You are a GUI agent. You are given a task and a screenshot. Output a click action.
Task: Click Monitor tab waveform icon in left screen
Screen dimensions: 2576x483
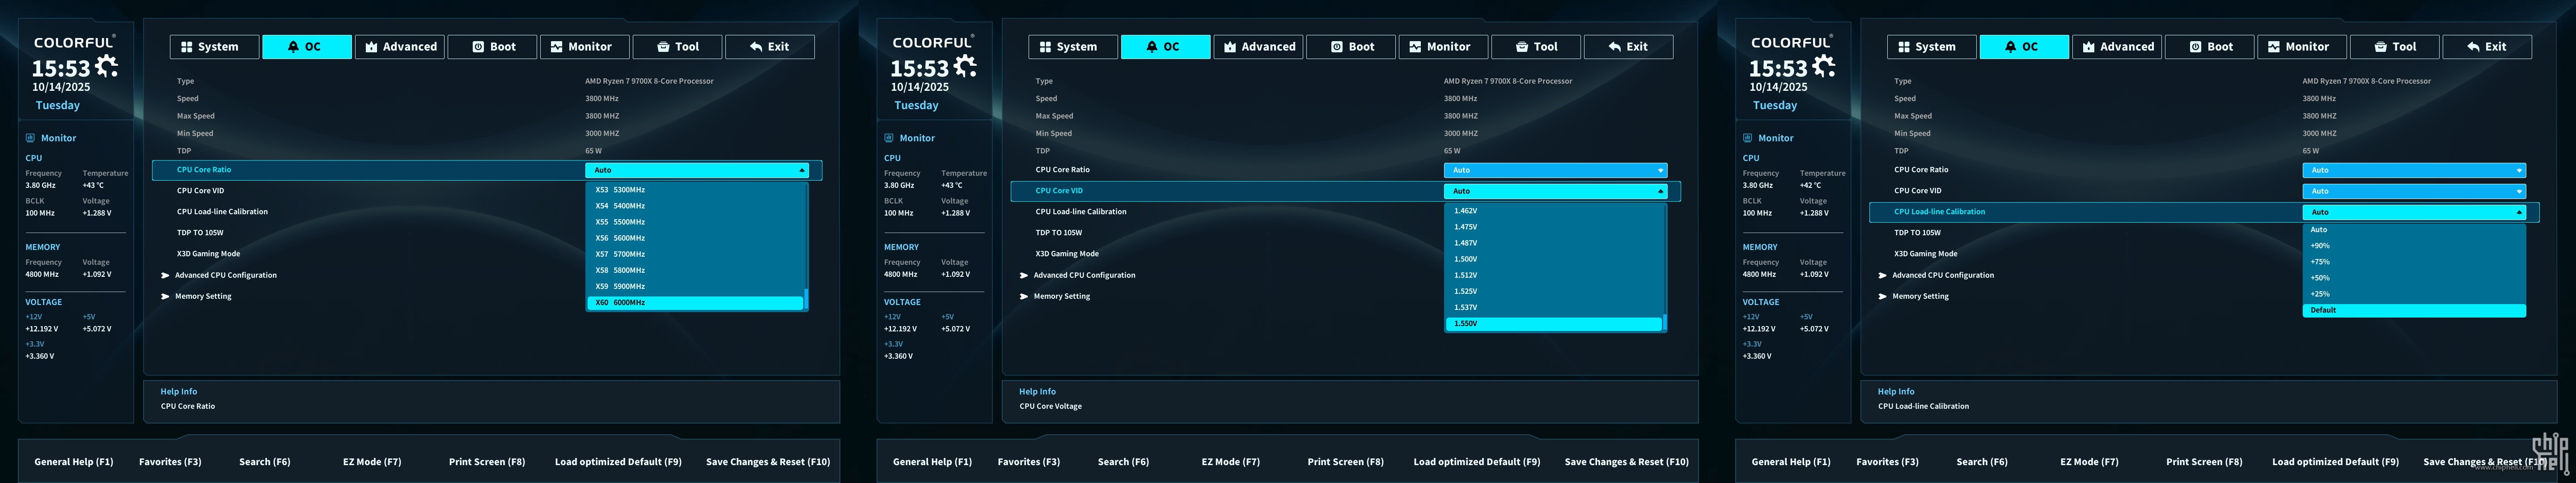556,47
